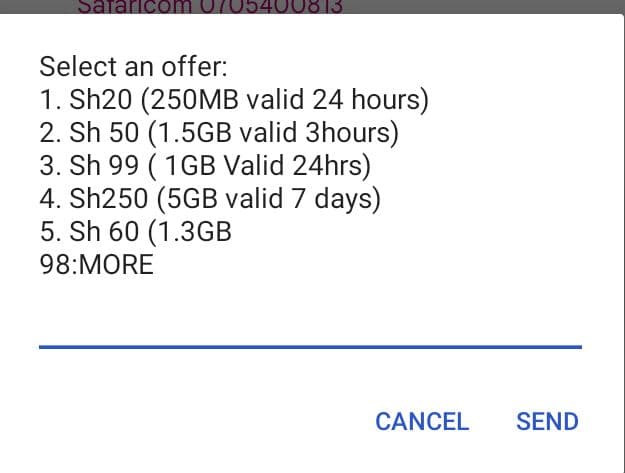Click the Sh 60 1.3GB offer line
Viewport: 625px width, 473px height.
coord(135,232)
